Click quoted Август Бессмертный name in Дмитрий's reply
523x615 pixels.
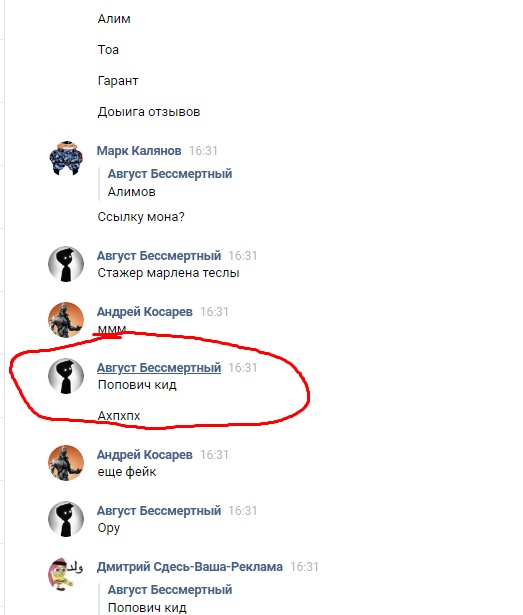[x=170, y=590]
